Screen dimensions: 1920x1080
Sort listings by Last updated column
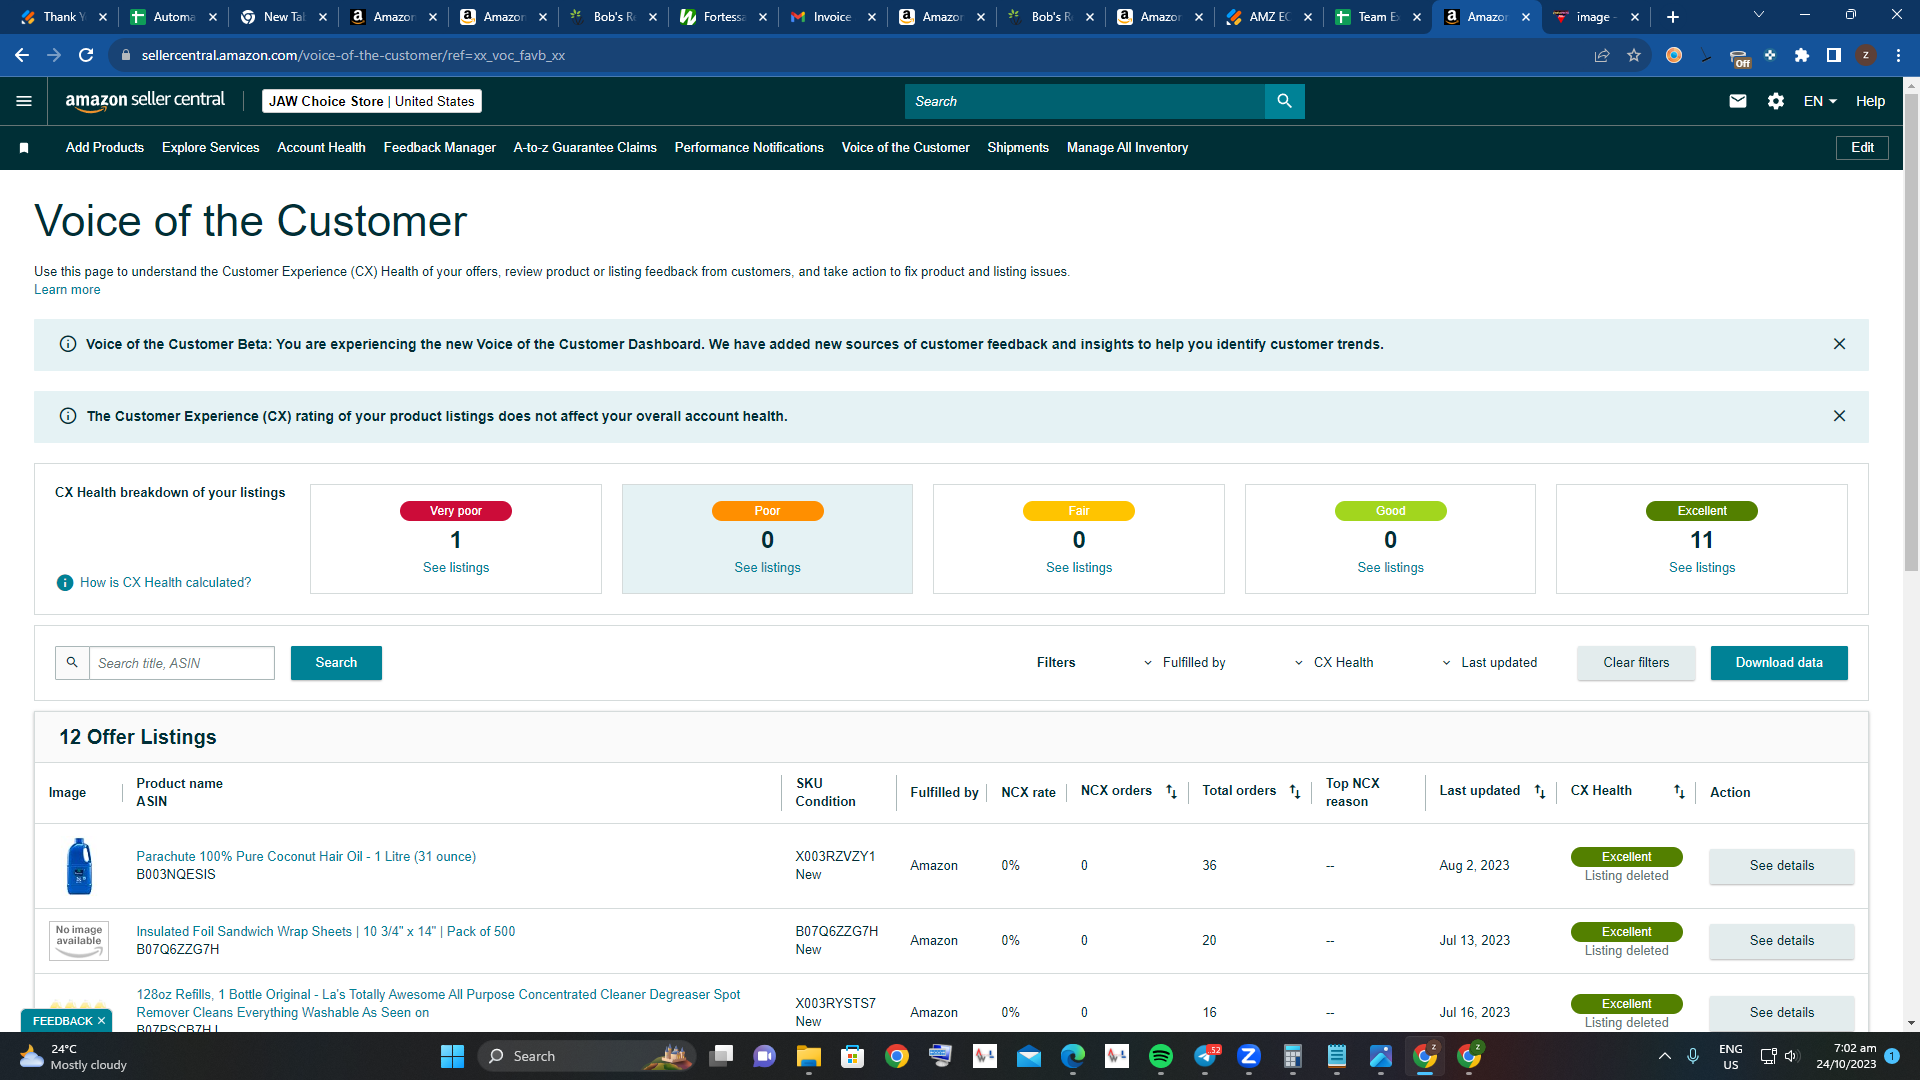coord(1540,792)
